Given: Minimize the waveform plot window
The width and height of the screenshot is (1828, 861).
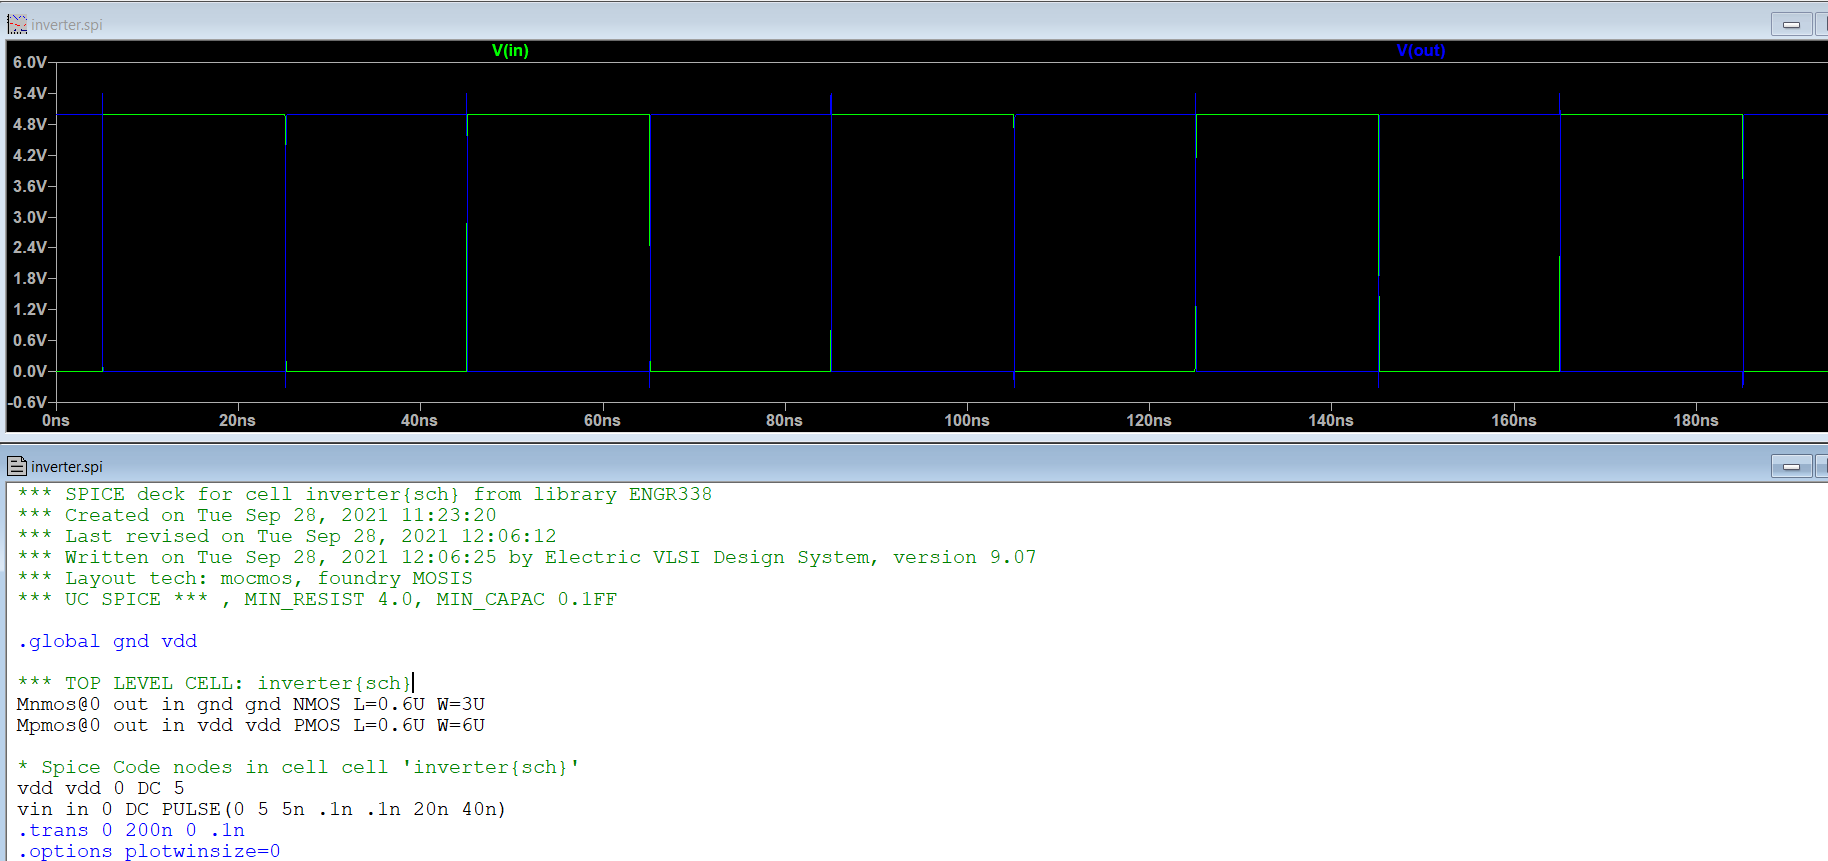Looking at the screenshot, I should tap(1791, 24).
